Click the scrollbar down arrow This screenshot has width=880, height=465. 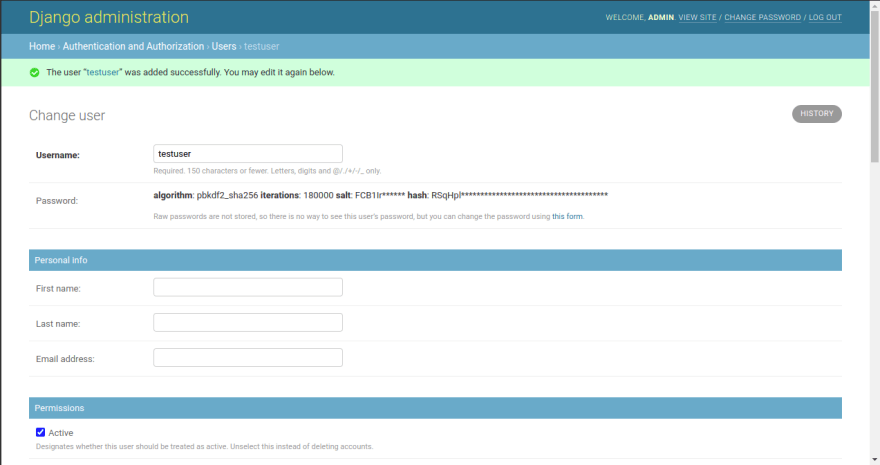[x=875, y=460]
